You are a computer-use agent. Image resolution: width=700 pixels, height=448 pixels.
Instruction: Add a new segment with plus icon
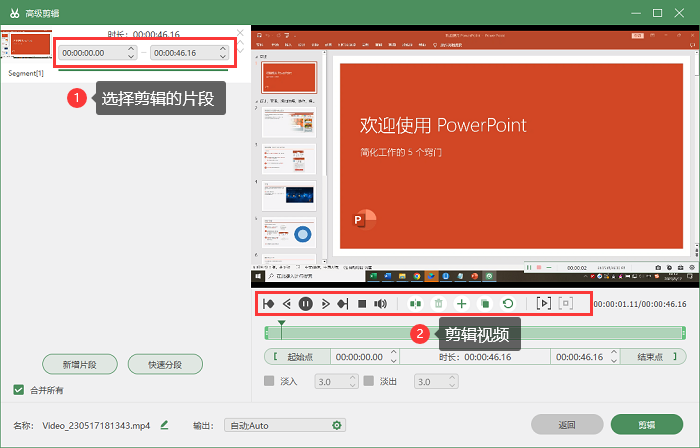(x=462, y=304)
